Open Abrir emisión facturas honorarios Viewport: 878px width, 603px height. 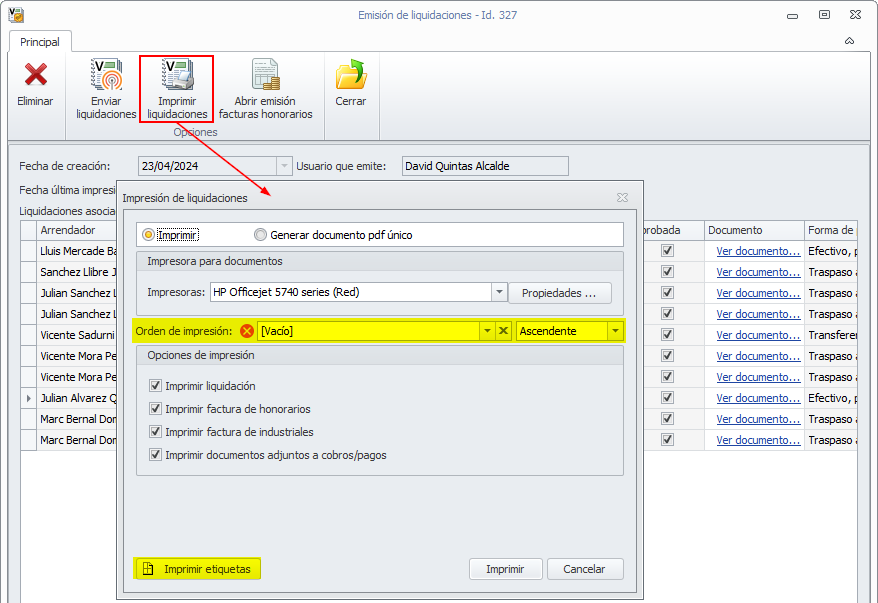click(265, 88)
